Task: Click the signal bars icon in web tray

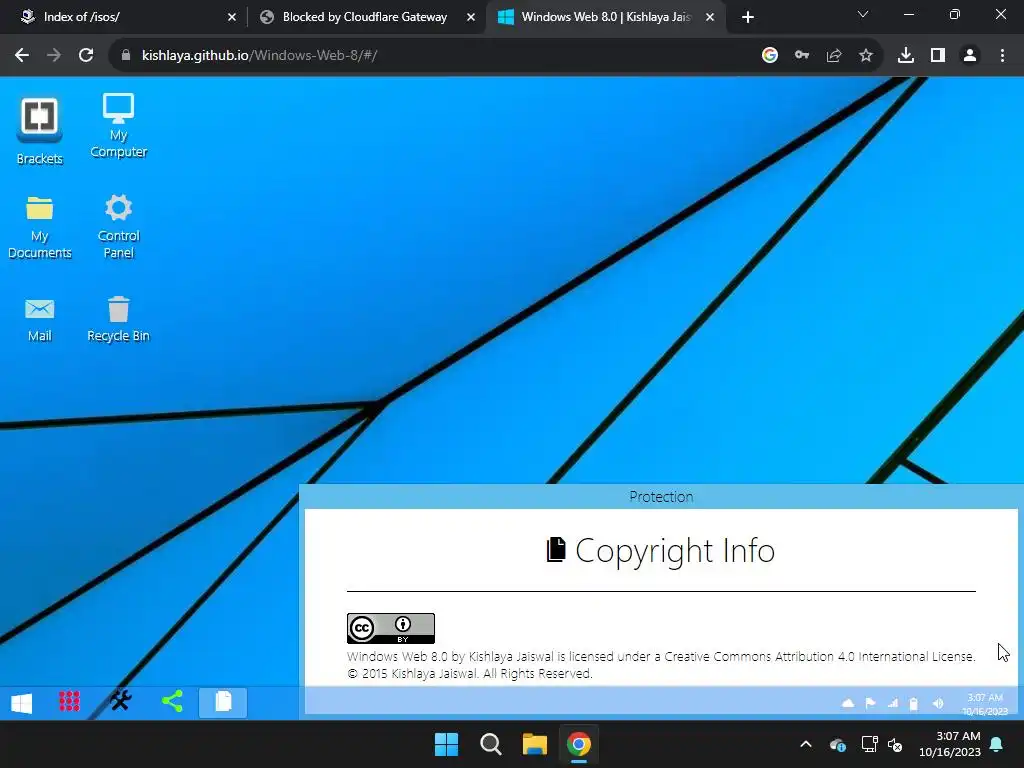Action: [893, 703]
